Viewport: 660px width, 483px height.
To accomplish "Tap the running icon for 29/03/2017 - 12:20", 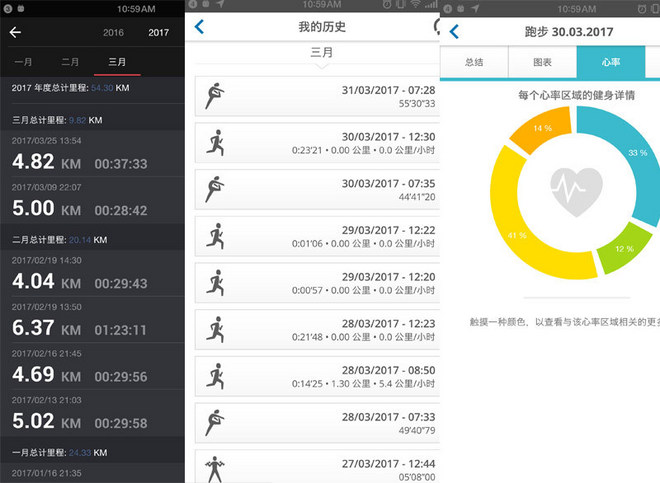I will [215, 283].
